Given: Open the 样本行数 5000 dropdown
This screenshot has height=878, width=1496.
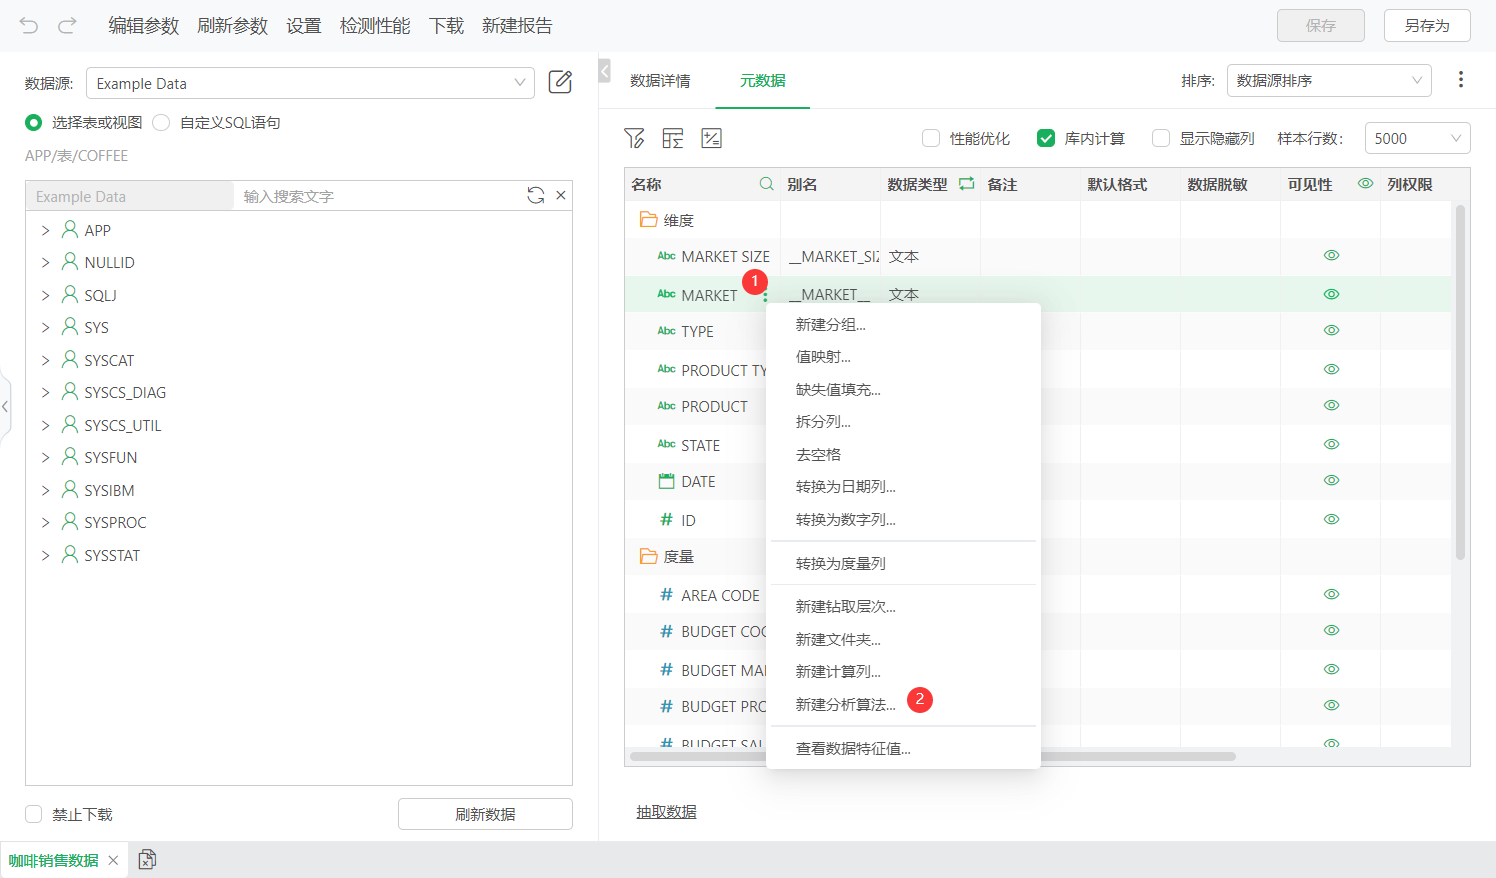Looking at the screenshot, I should (x=1417, y=138).
